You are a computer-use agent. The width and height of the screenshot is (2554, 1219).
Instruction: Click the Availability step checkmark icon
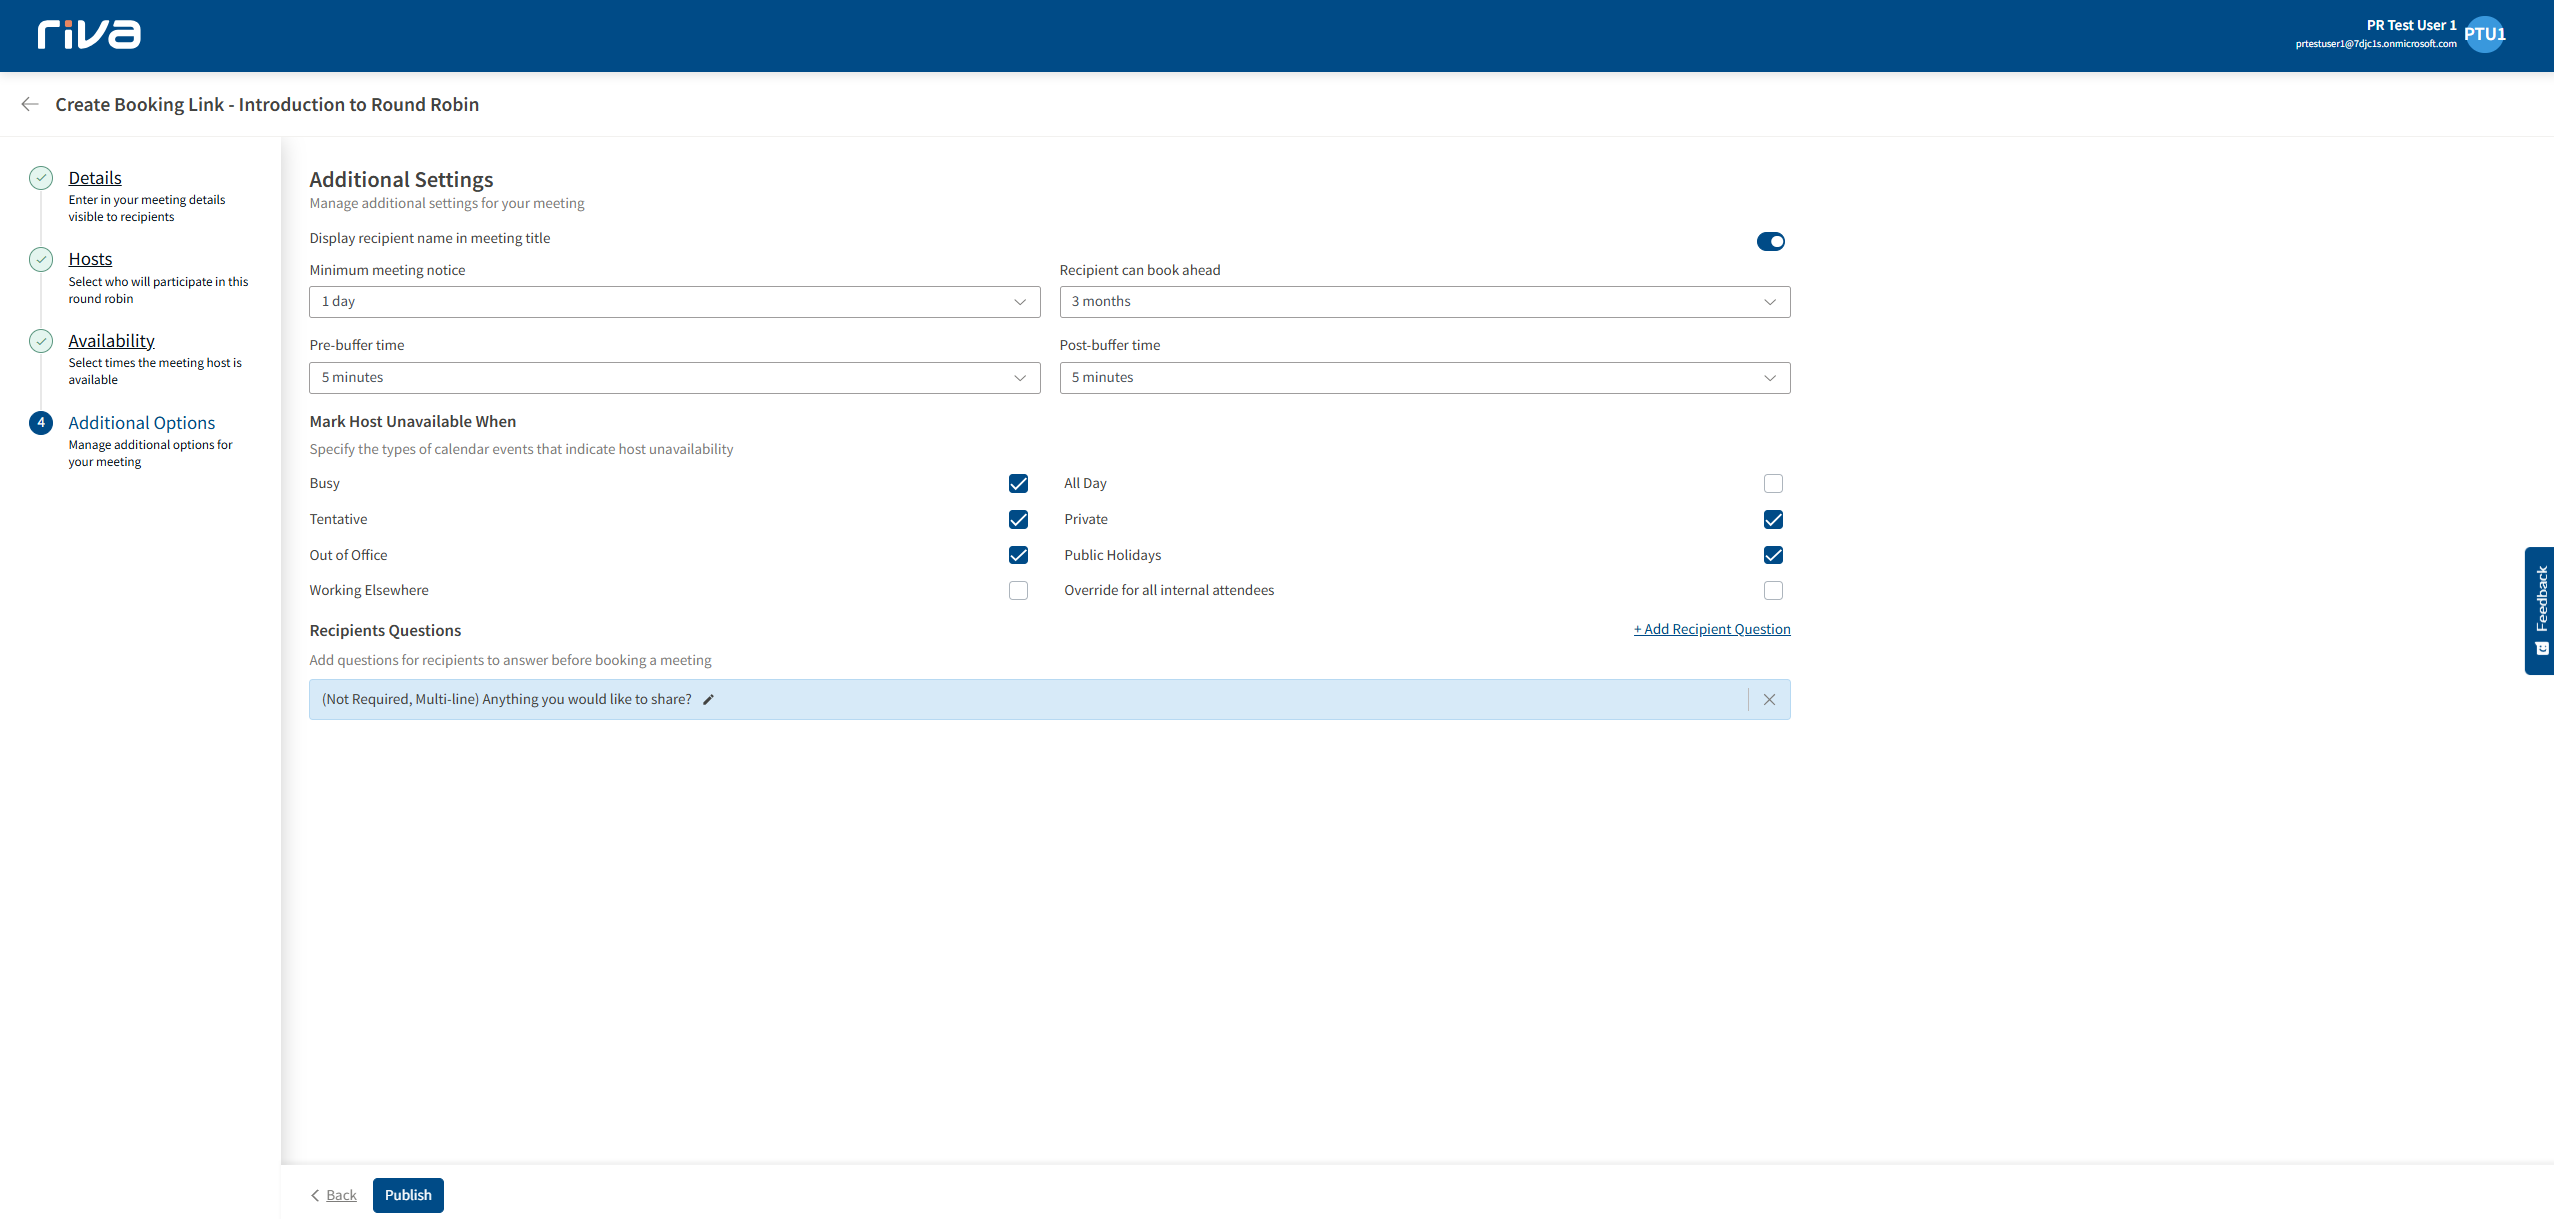tap(41, 341)
